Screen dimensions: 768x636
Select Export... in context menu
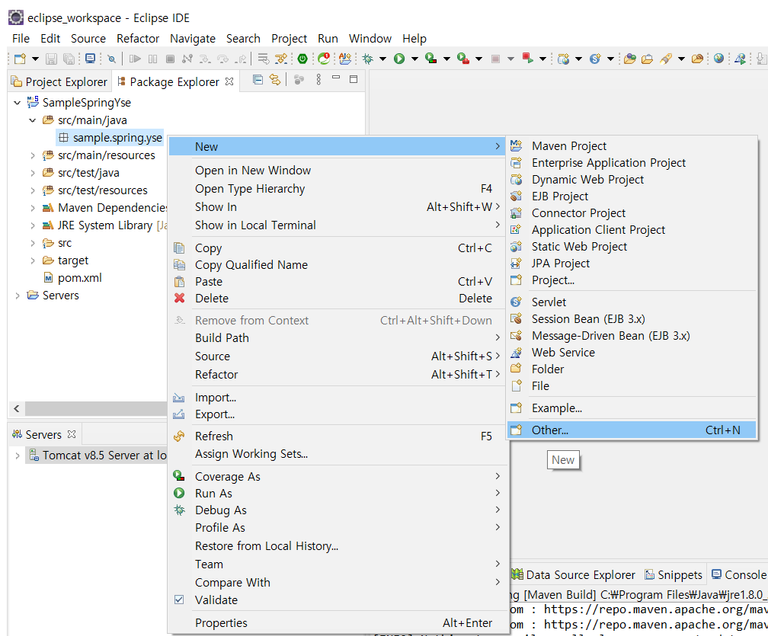coord(338,414)
